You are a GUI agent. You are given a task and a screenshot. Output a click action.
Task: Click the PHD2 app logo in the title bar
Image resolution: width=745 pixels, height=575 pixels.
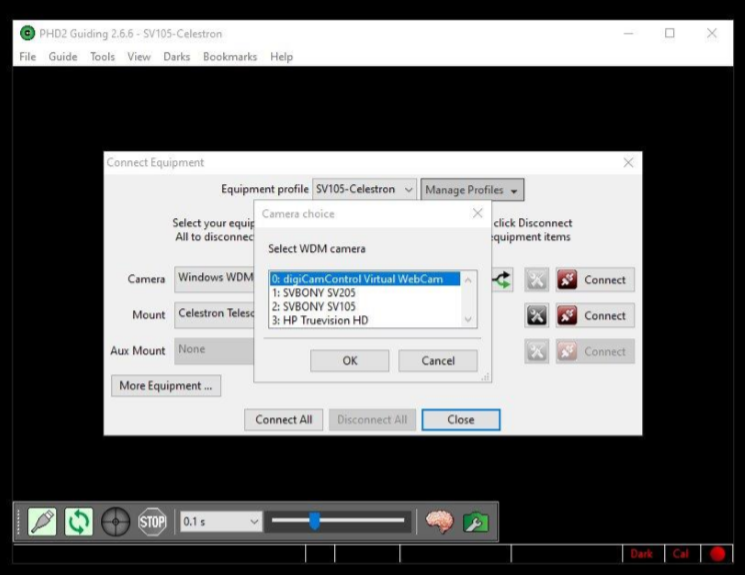click(28, 33)
